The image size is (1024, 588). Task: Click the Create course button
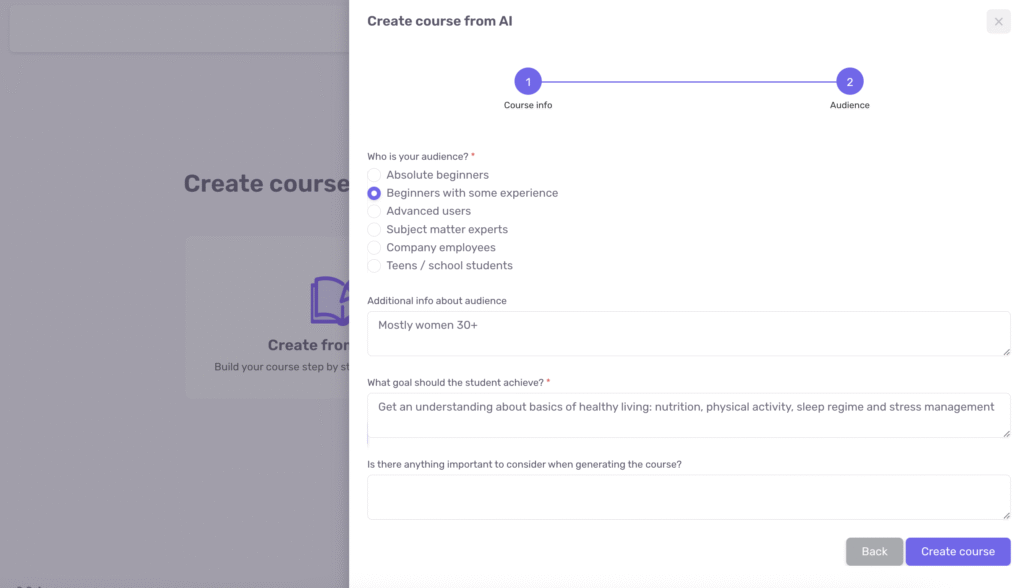[x=958, y=551]
